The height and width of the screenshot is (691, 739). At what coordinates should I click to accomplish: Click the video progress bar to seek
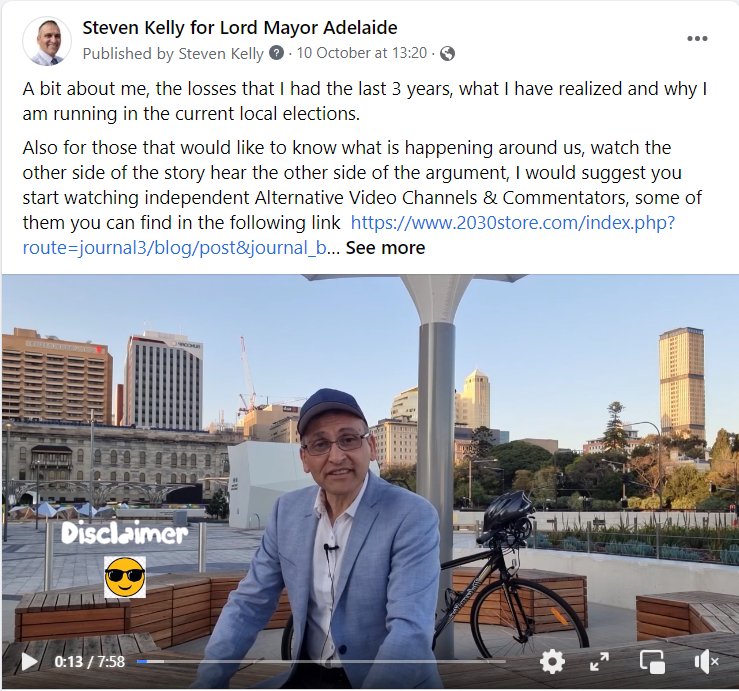[x=321, y=661]
